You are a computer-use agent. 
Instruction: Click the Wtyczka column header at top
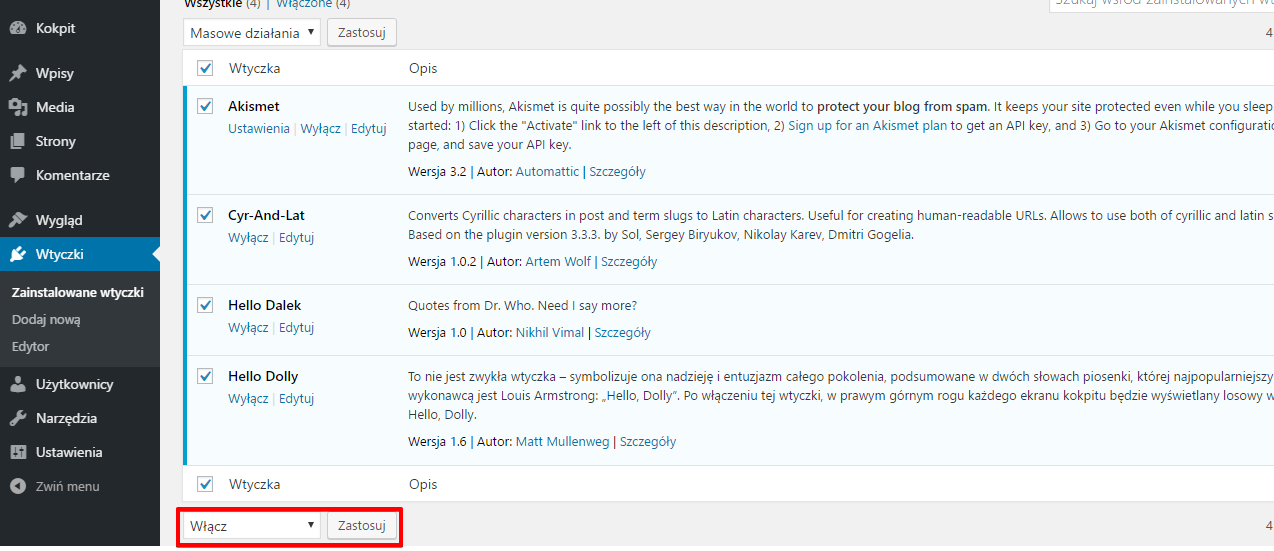[254, 69]
